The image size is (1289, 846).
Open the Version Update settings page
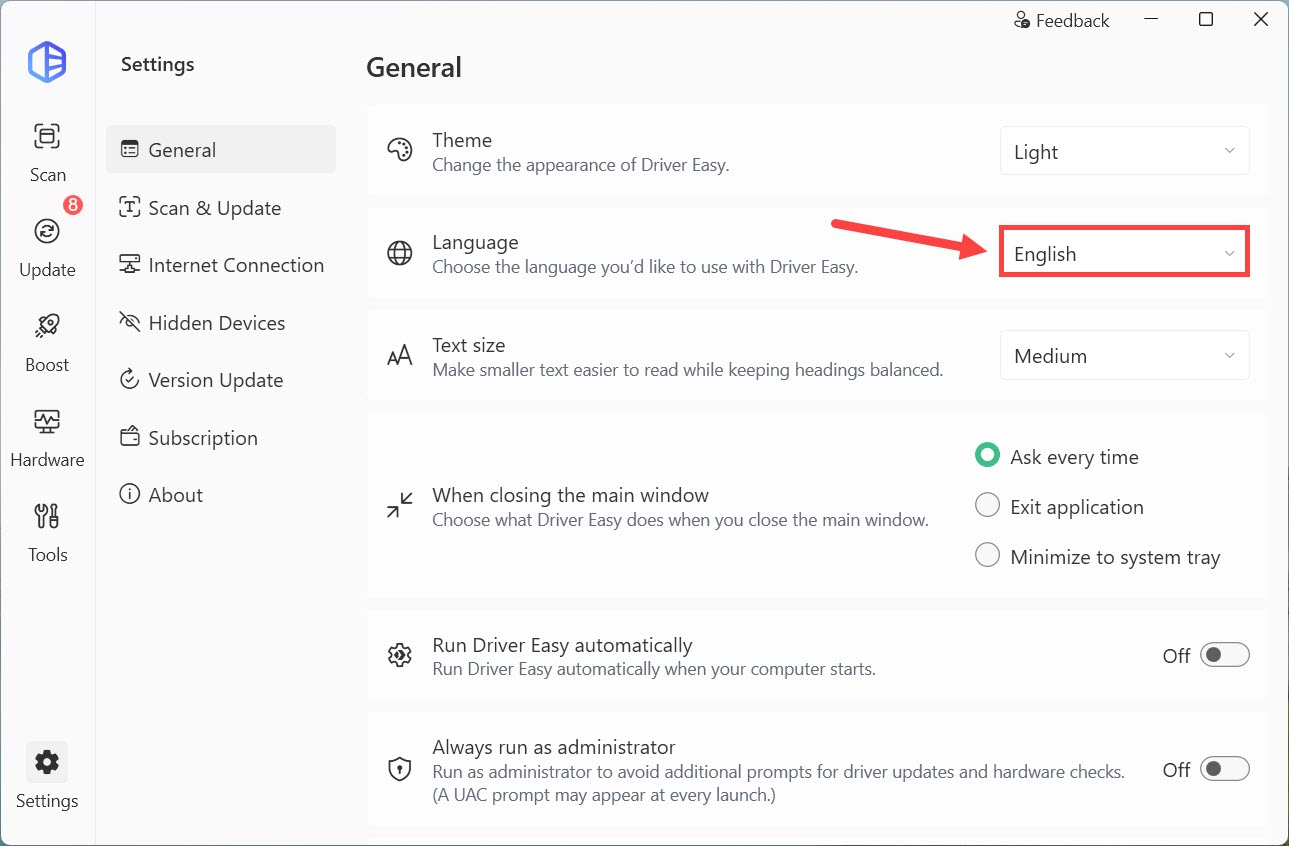coord(221,380)
